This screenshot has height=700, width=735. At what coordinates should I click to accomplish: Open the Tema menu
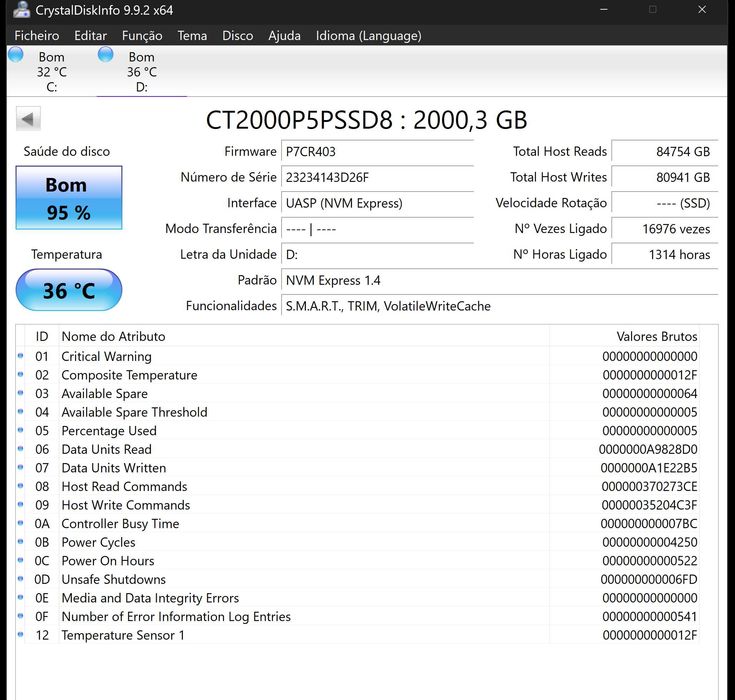click(192, 36)
